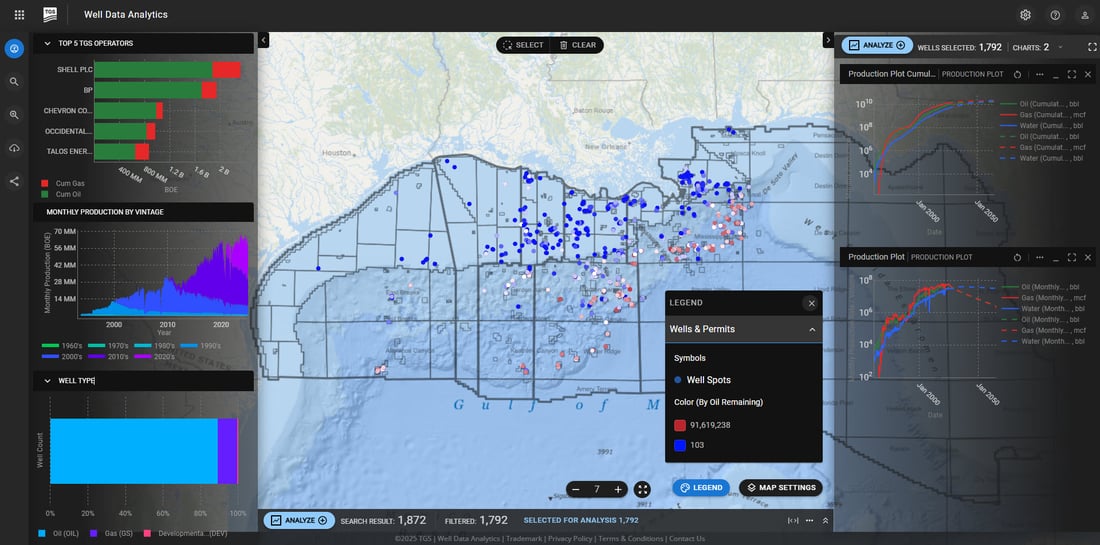Collapse the Top 5 TGS Operators section
The image size is (1100, 545).
coord(47,43)
